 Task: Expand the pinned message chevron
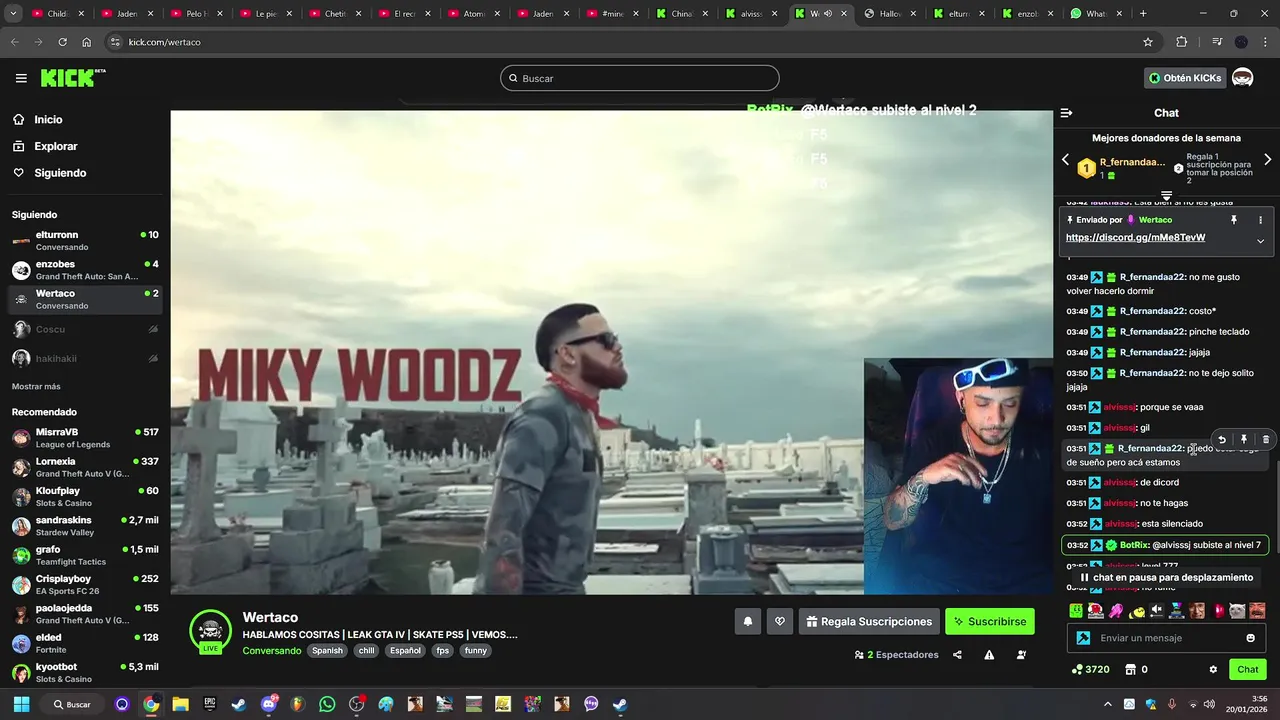point(1260,241)
